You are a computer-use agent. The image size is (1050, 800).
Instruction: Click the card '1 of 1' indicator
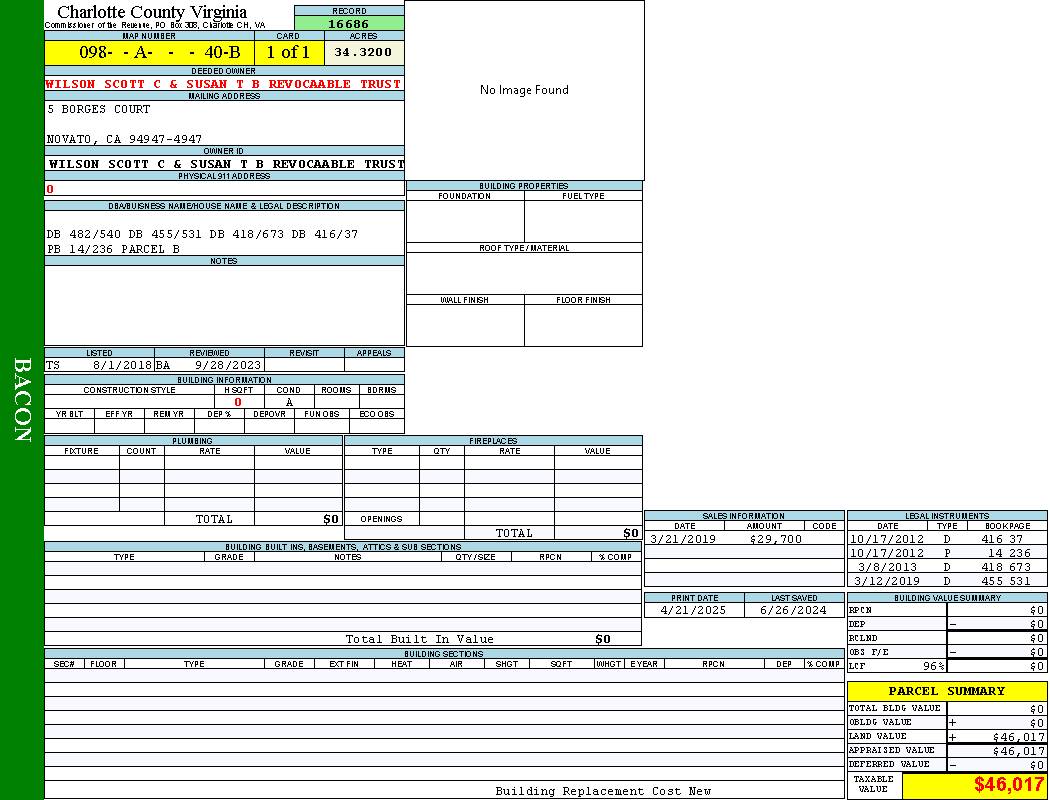288,52
